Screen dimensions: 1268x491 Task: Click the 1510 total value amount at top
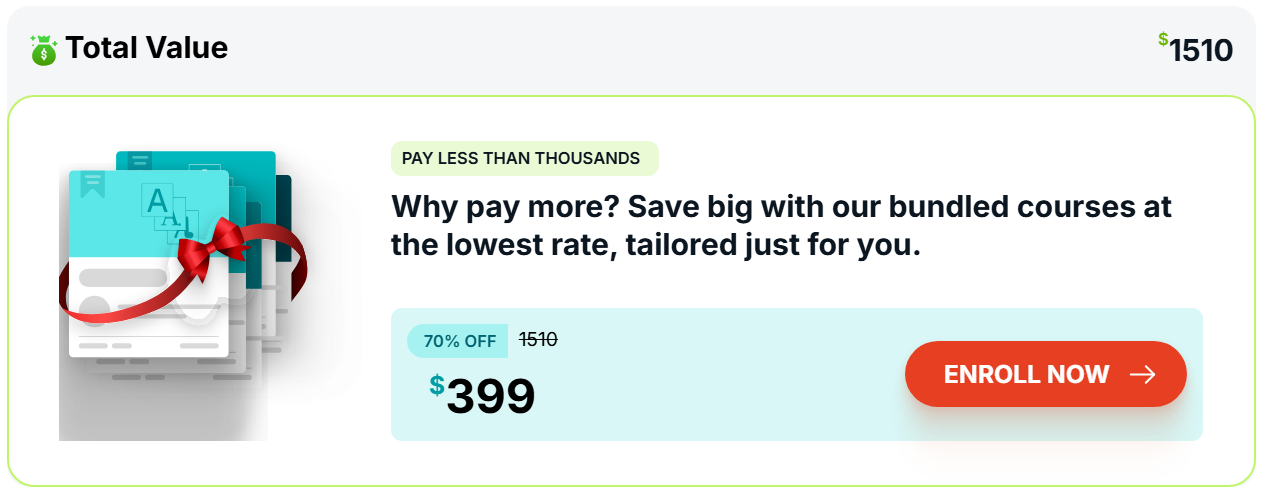pos(1201,50)
